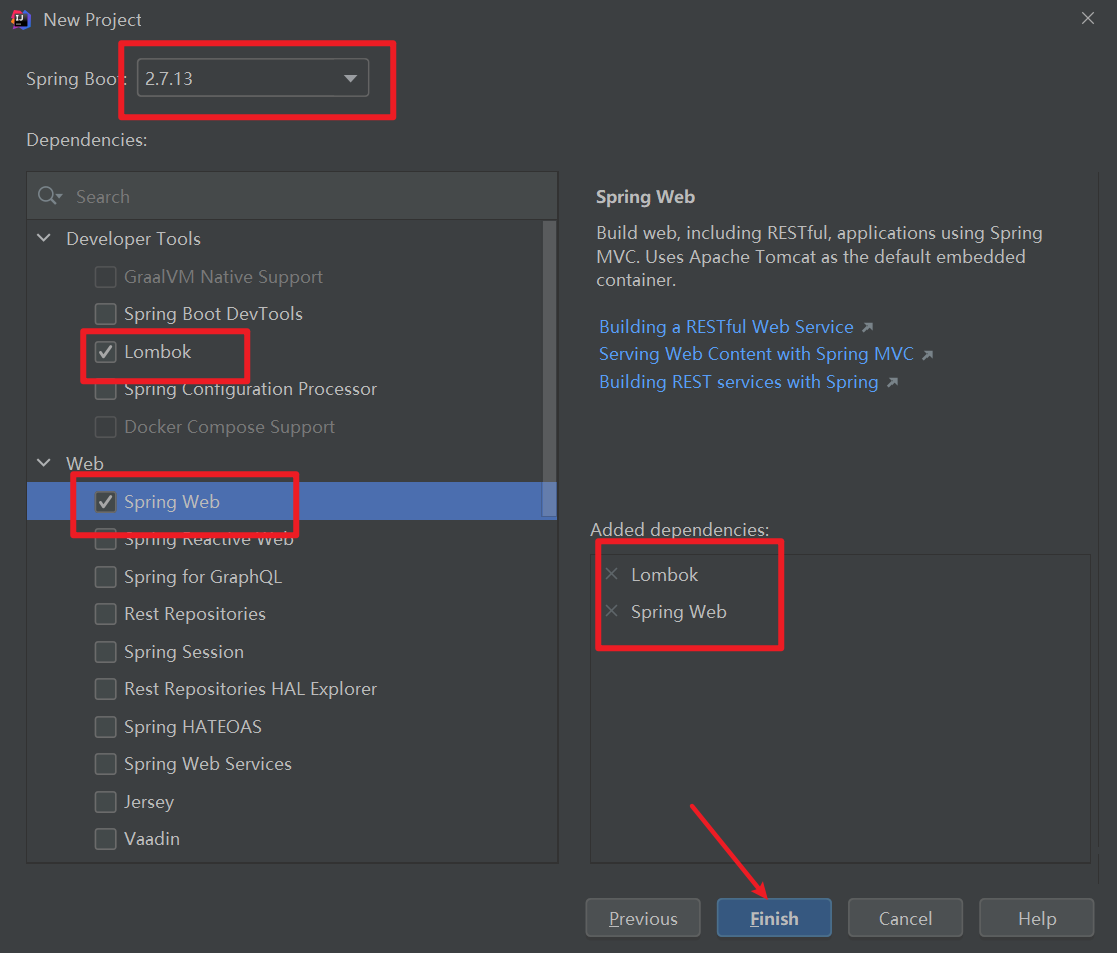1117x953 pixels.
Task: Go back with Previous button
Action: click(643, 918)
